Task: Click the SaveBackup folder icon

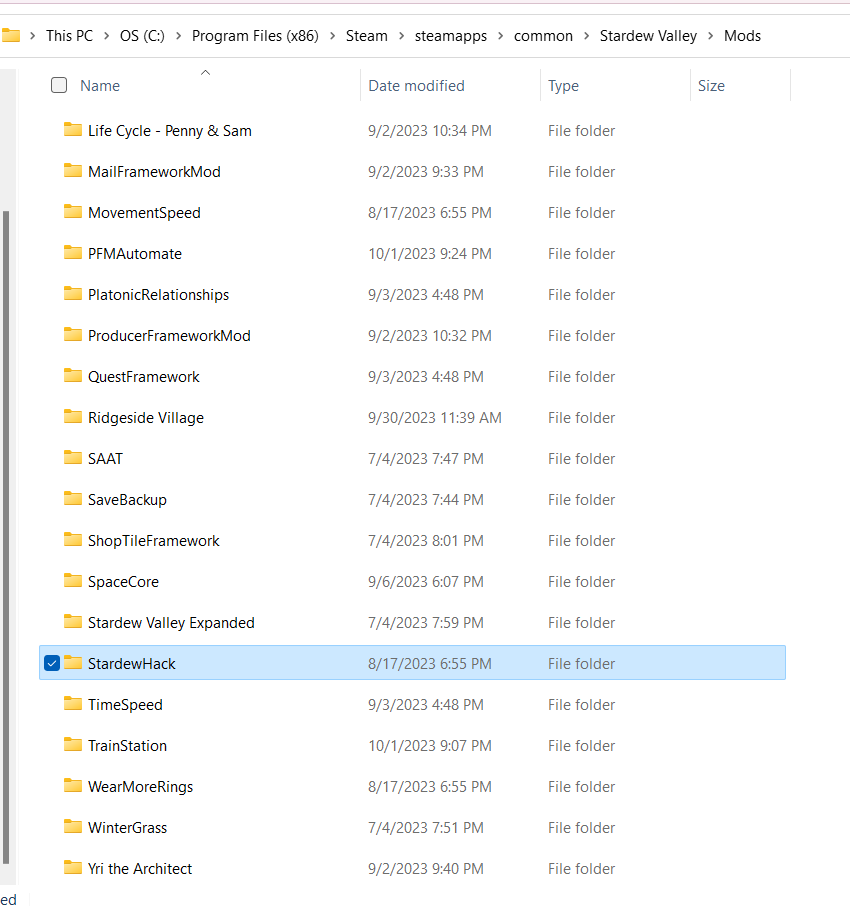Action: 73,499
